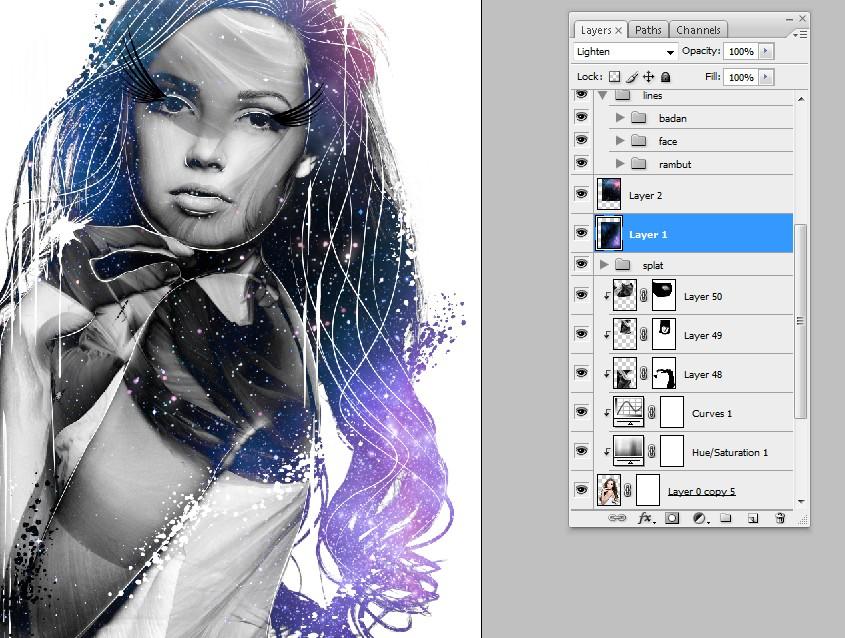The image size is (845, 638).
Task: Expand the face group
Action: [x=620, y=141]
